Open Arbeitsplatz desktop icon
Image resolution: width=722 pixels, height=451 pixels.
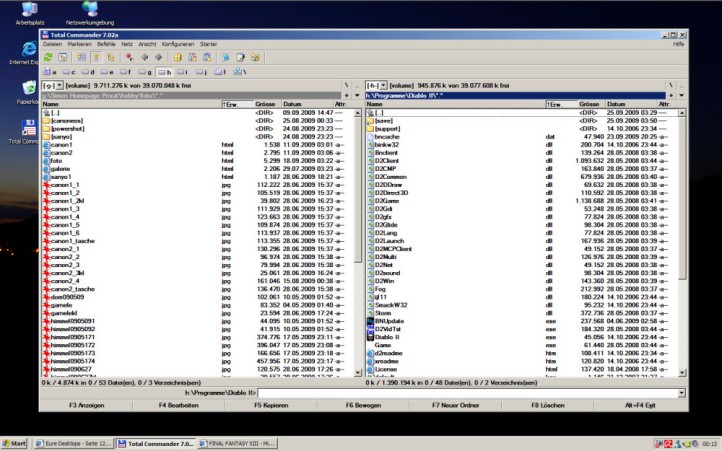[30, 13]
